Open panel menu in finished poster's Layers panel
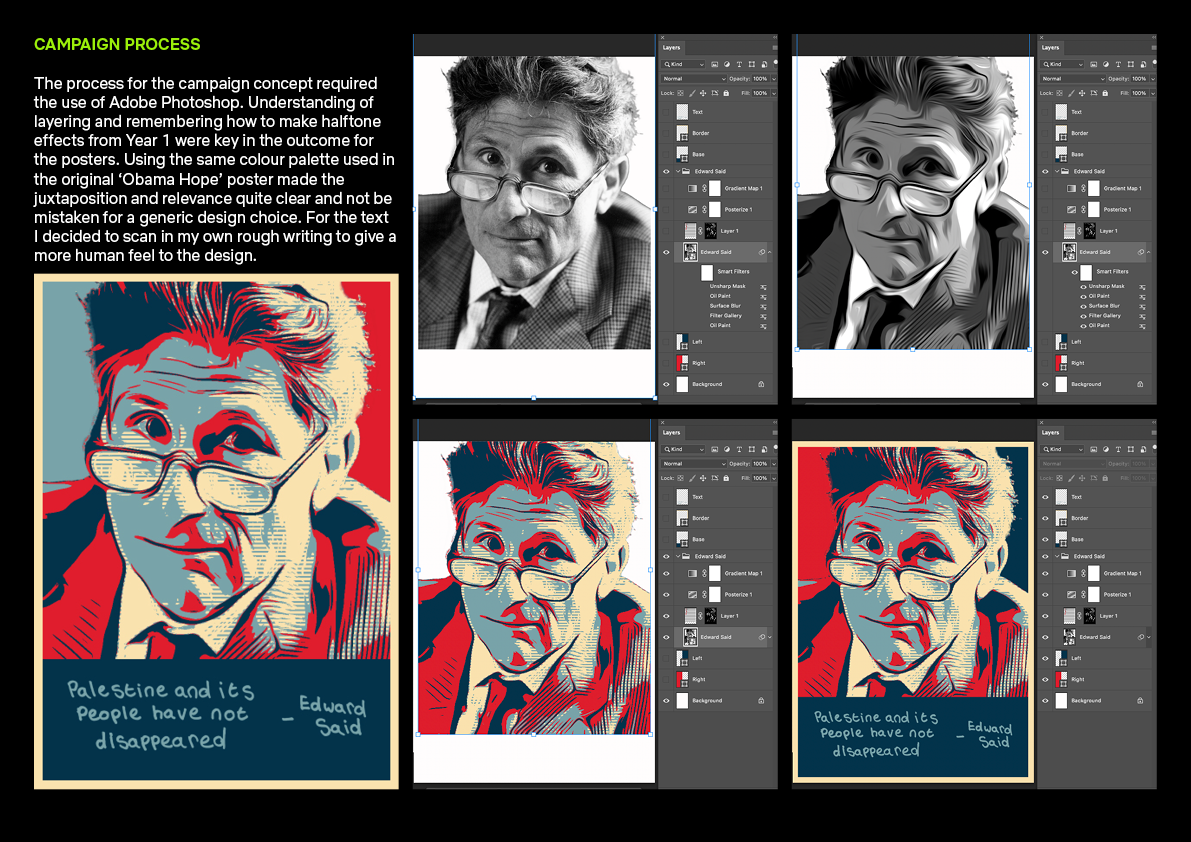The width and height of the screenshot is (1191, 842). click(x=1153, y=433)
